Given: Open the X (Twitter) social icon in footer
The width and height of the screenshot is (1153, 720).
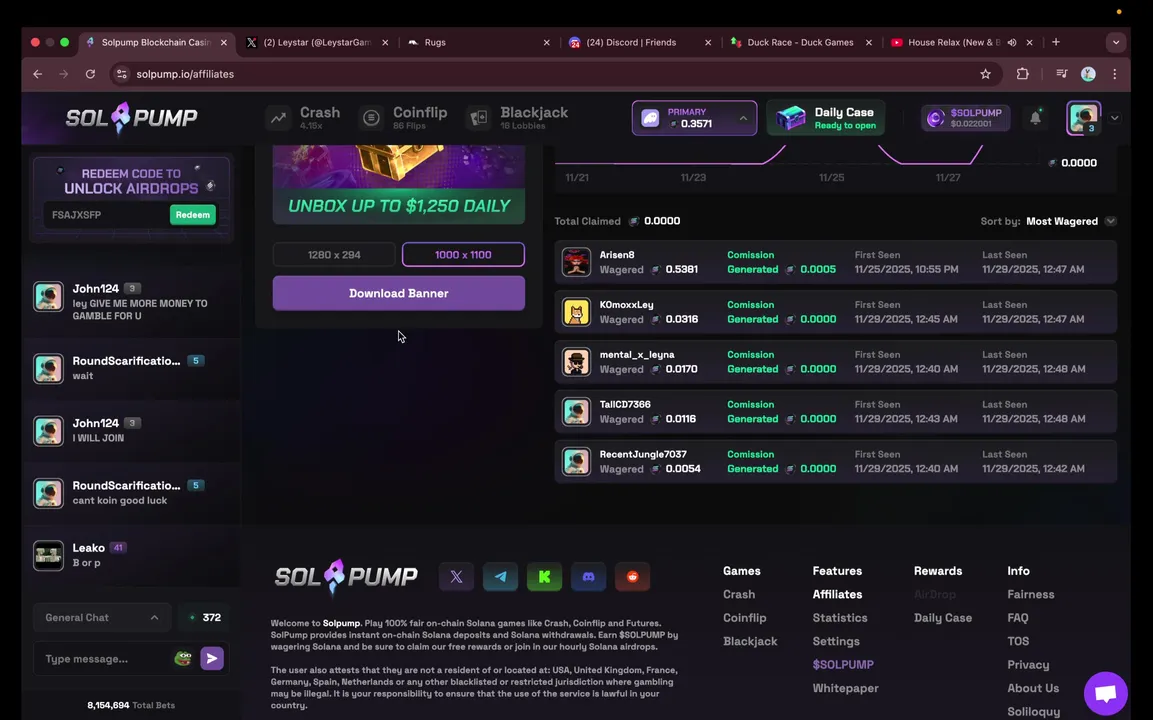Looking at the screenshot, I should [456, 577].
